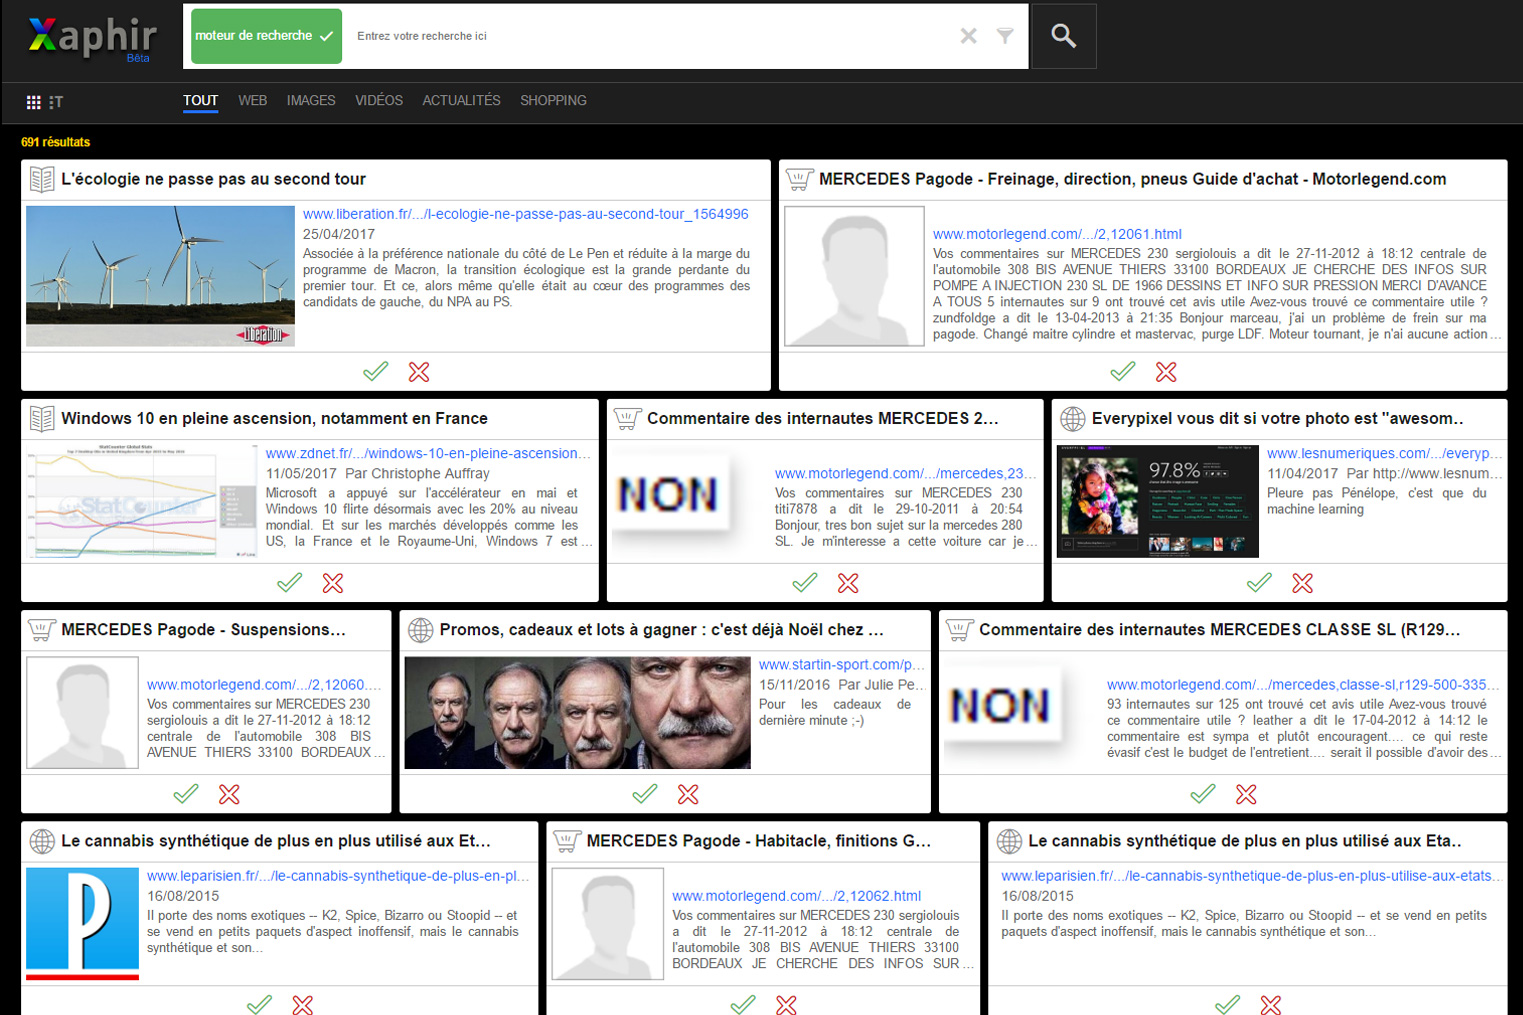
Task: Click the shopping cart icon on the Mercedes Pagode result
Action: [798, 179]
